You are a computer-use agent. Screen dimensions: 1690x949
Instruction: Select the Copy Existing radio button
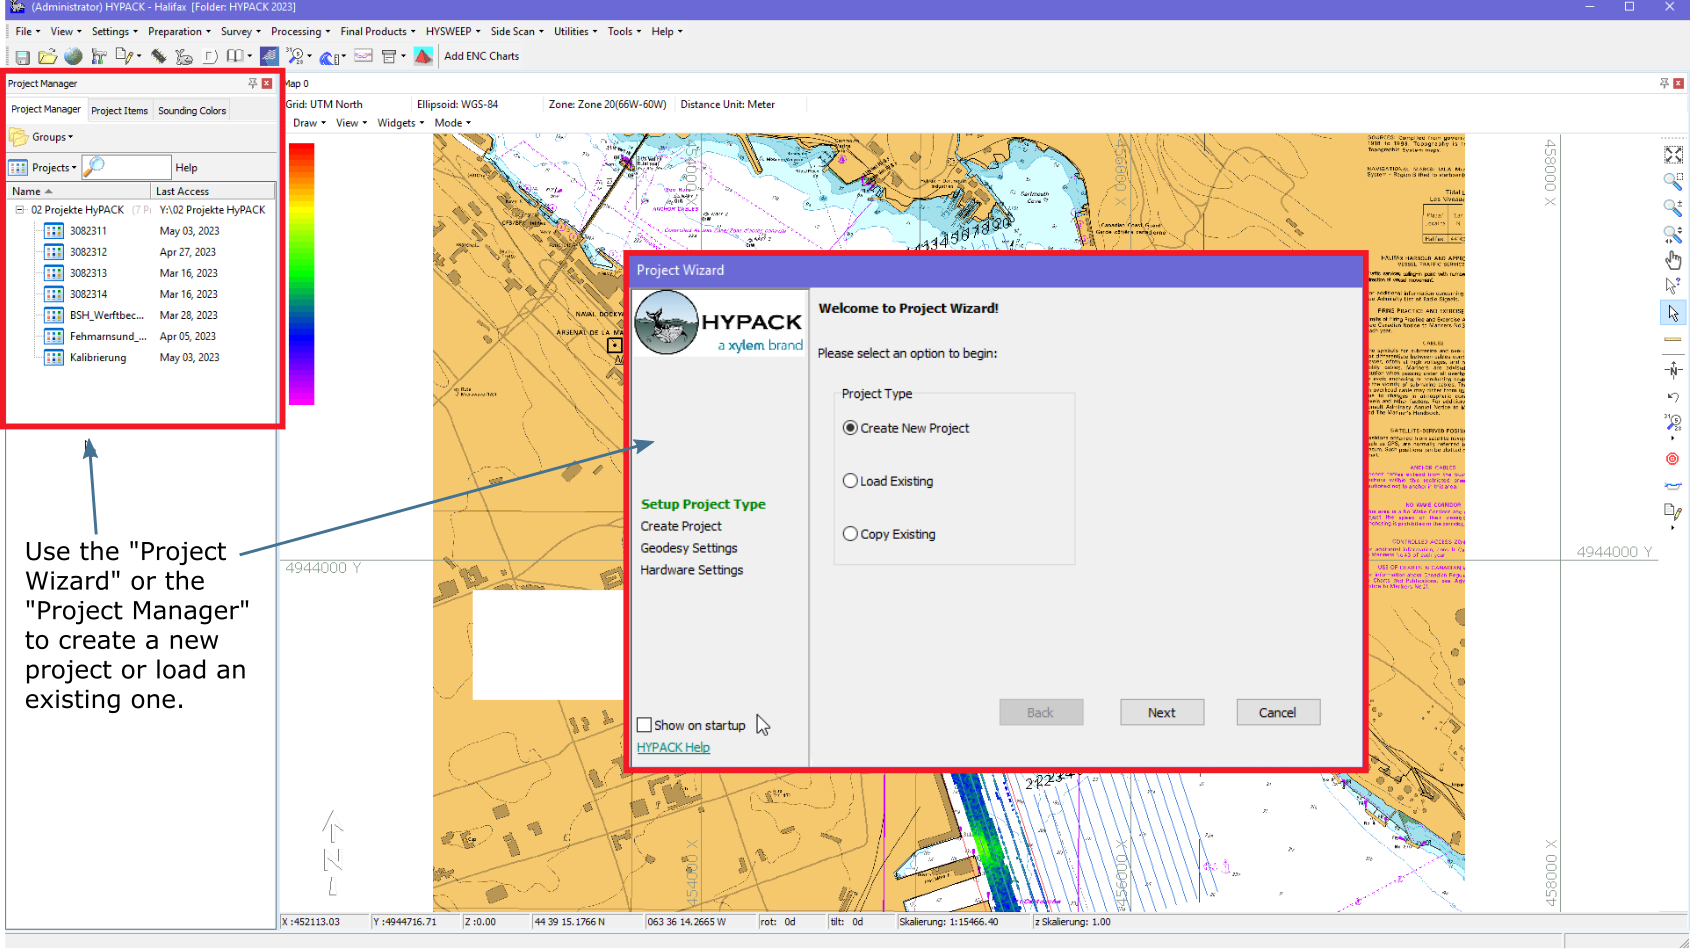coord(850,534)
